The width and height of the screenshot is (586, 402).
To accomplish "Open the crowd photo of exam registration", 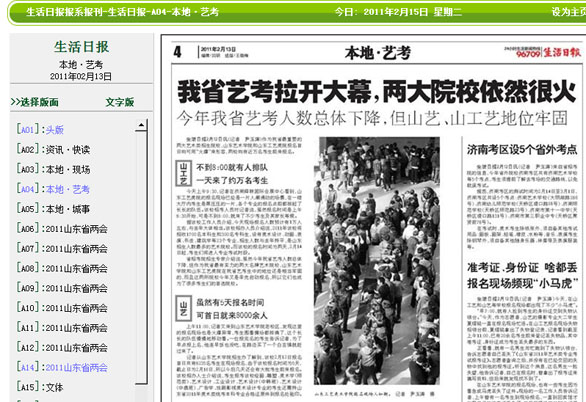I will 376,261.
